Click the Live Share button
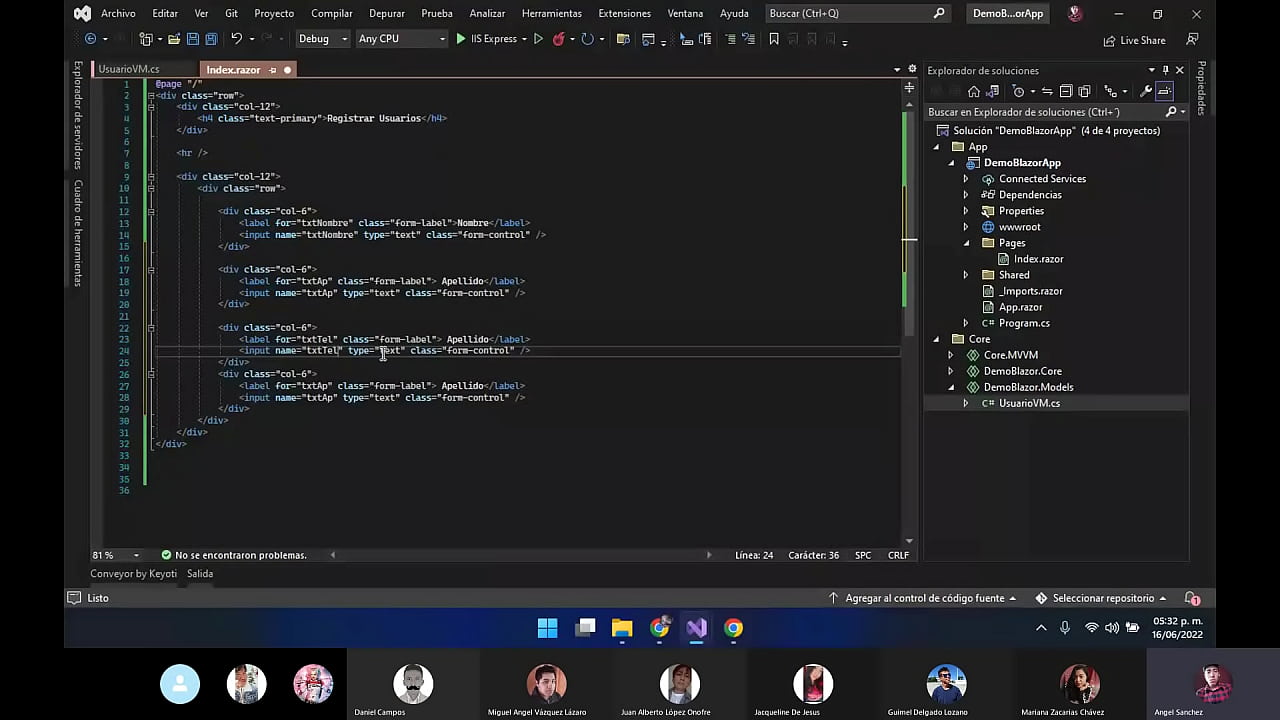 tap(1134, 40)
